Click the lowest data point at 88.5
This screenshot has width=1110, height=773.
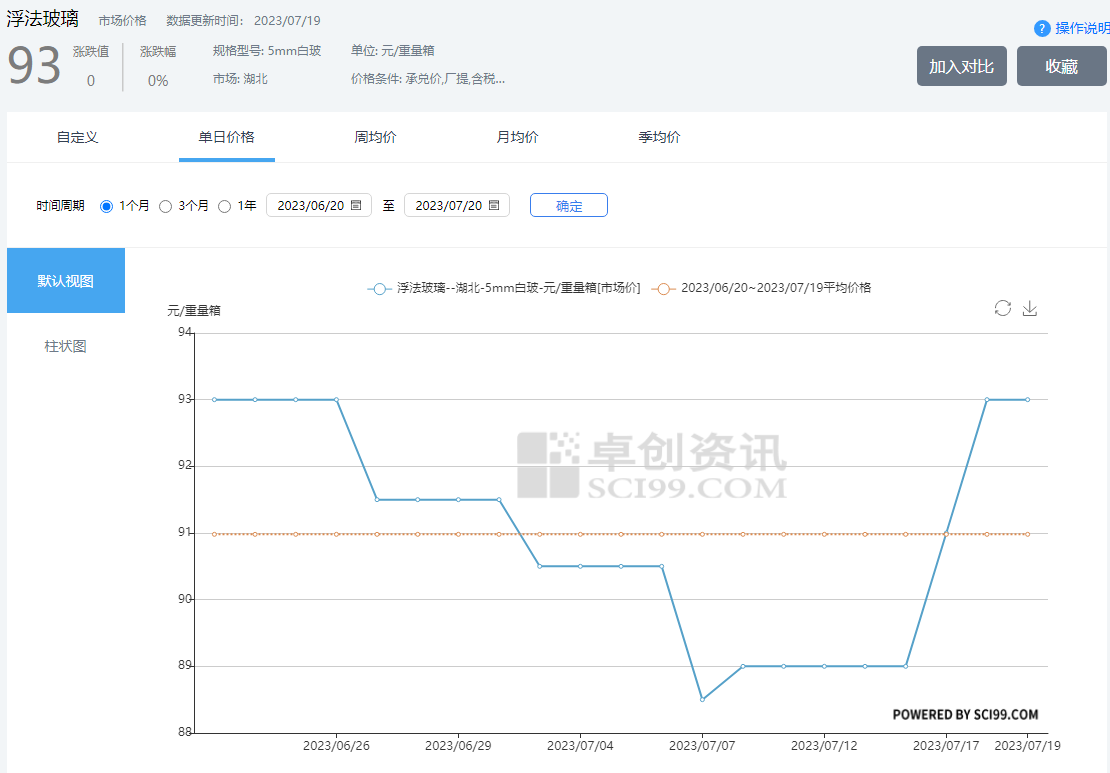pos(702,699)
